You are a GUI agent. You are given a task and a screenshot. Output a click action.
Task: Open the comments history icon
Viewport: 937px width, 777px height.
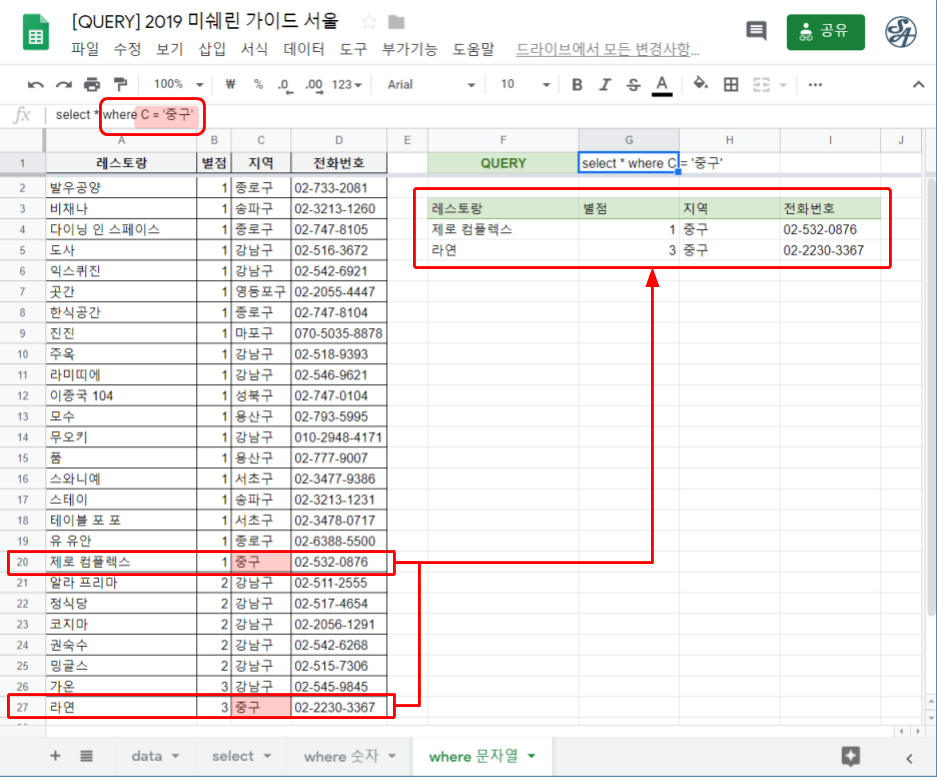tap(756, 31)
